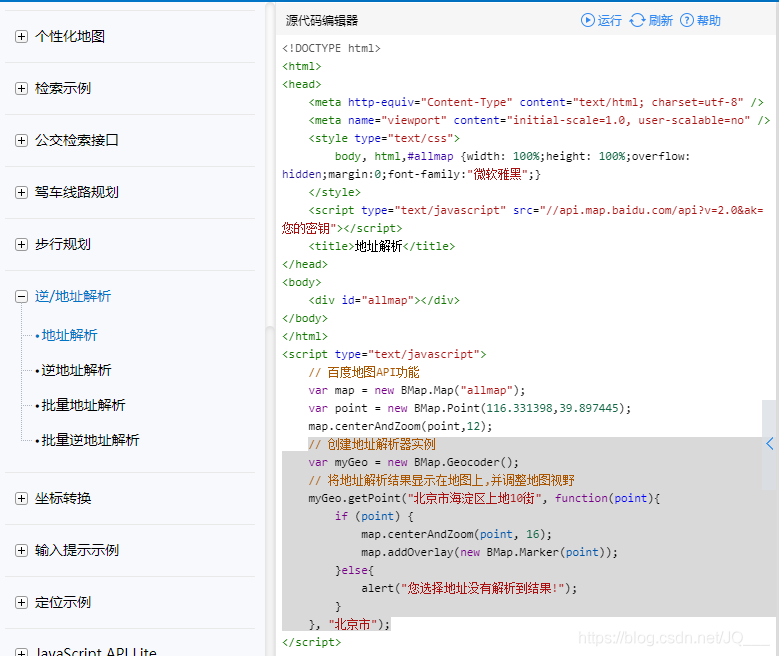The height and width of the screenshot is (656, 779).
Task: Collapse the 逆/地址解析 minus box
Action: pyautogui.click(x=21, y=297)
